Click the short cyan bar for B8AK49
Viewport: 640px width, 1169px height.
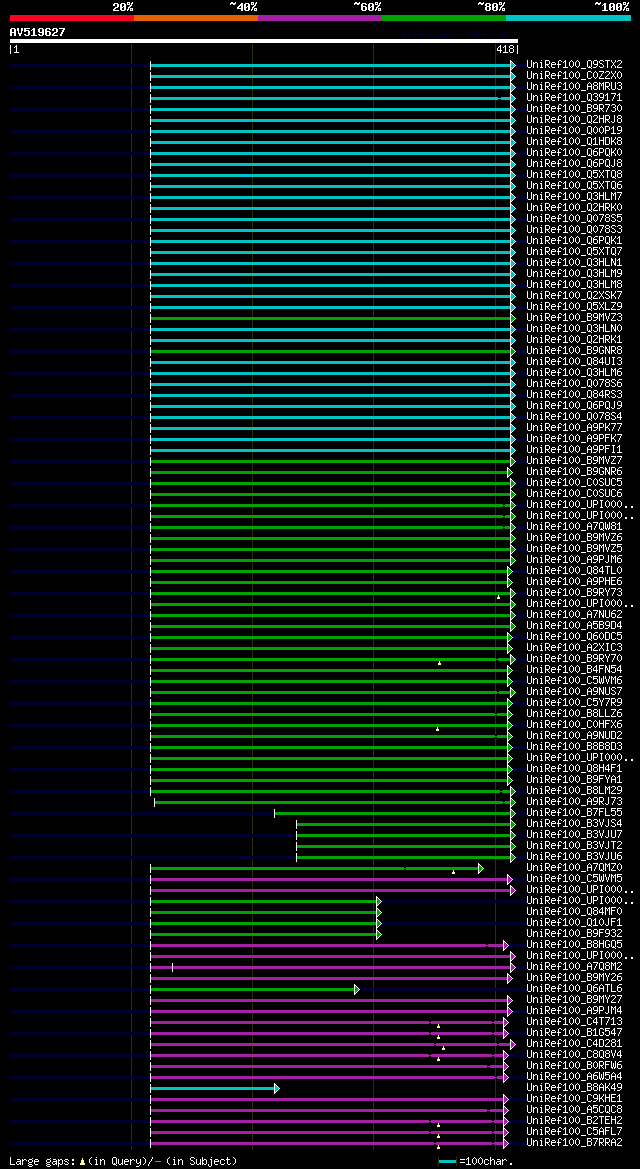coord(215,1088)
